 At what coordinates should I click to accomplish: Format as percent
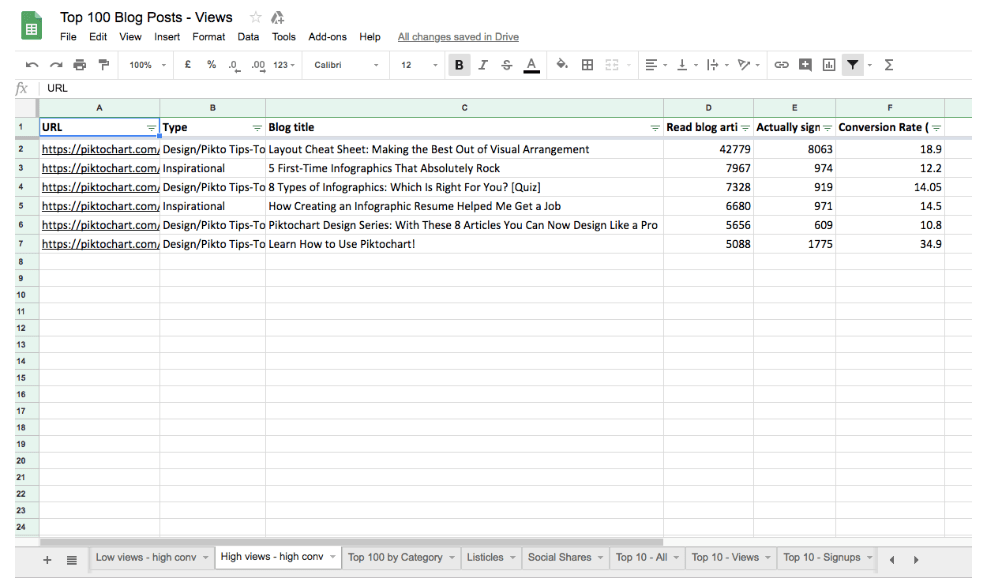coord(211,64)
